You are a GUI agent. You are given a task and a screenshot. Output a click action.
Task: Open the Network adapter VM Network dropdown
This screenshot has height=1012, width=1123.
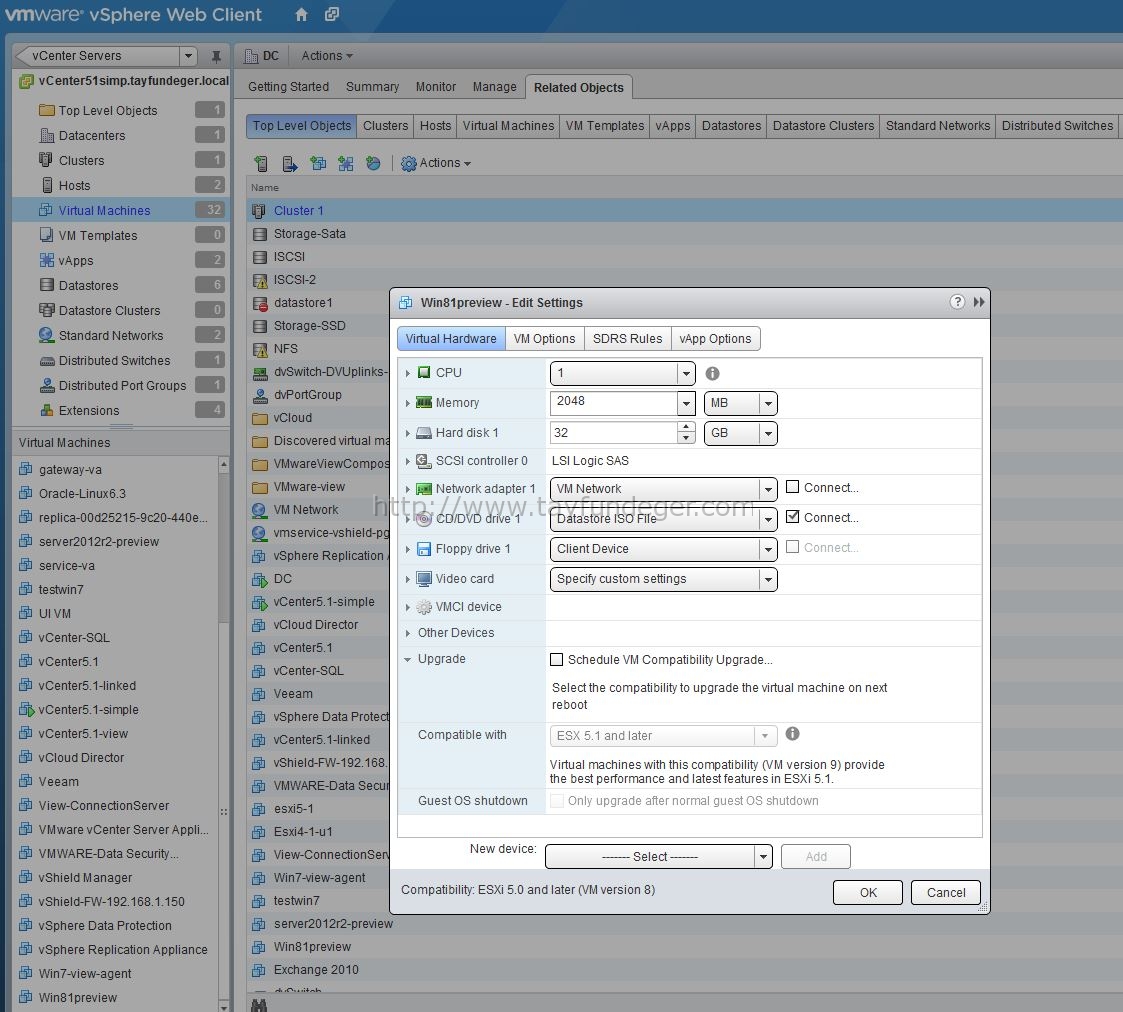coord(768,489)
